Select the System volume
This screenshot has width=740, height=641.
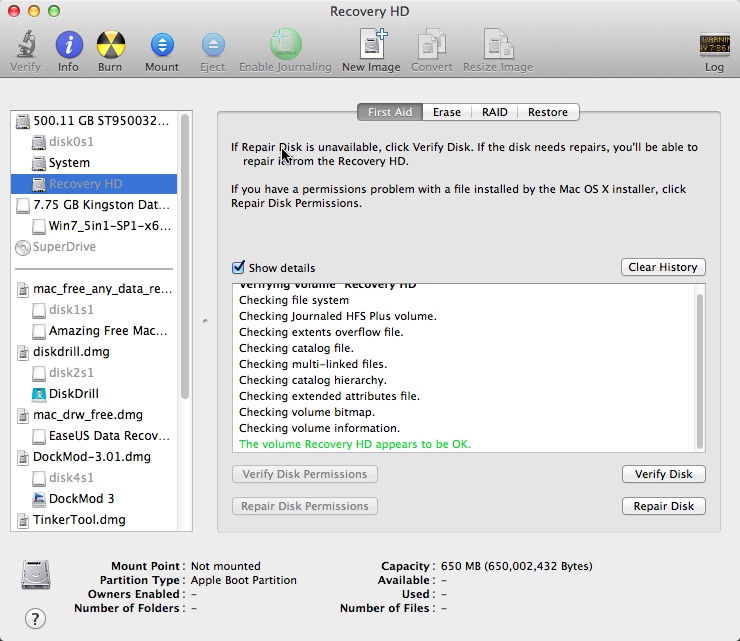[x=94, y=163]
